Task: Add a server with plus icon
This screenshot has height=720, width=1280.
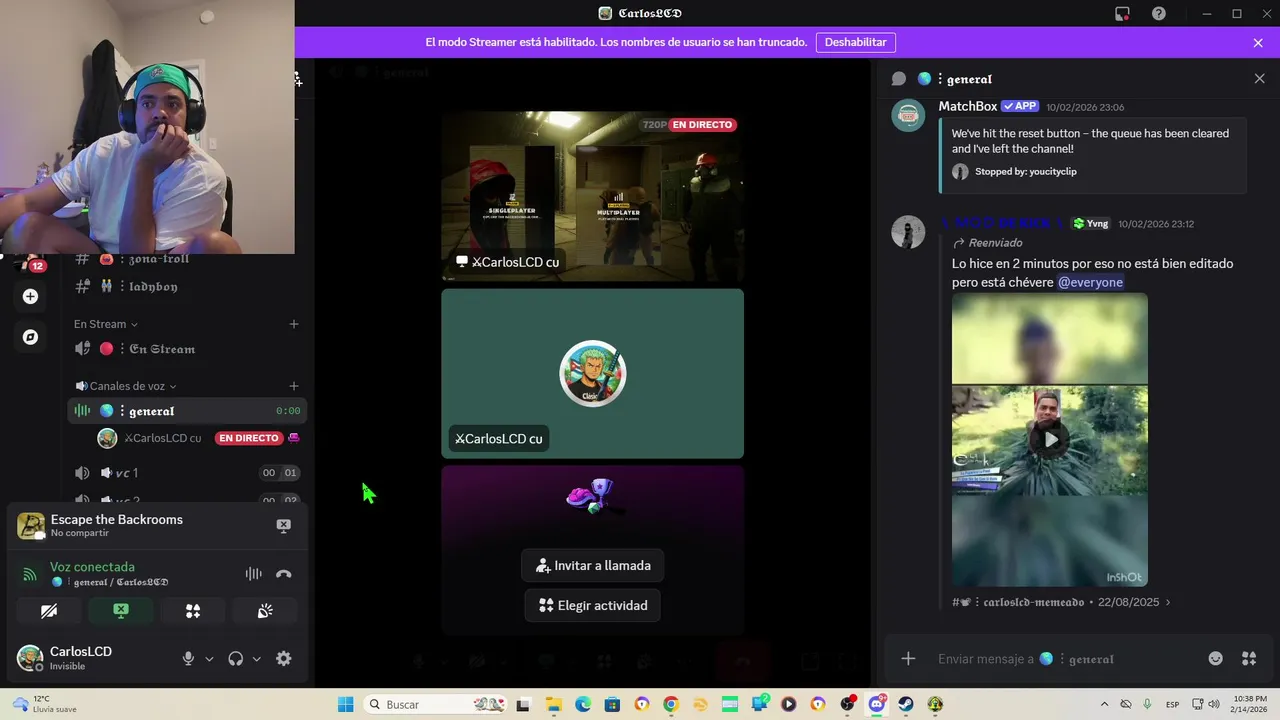Action: 30,297
